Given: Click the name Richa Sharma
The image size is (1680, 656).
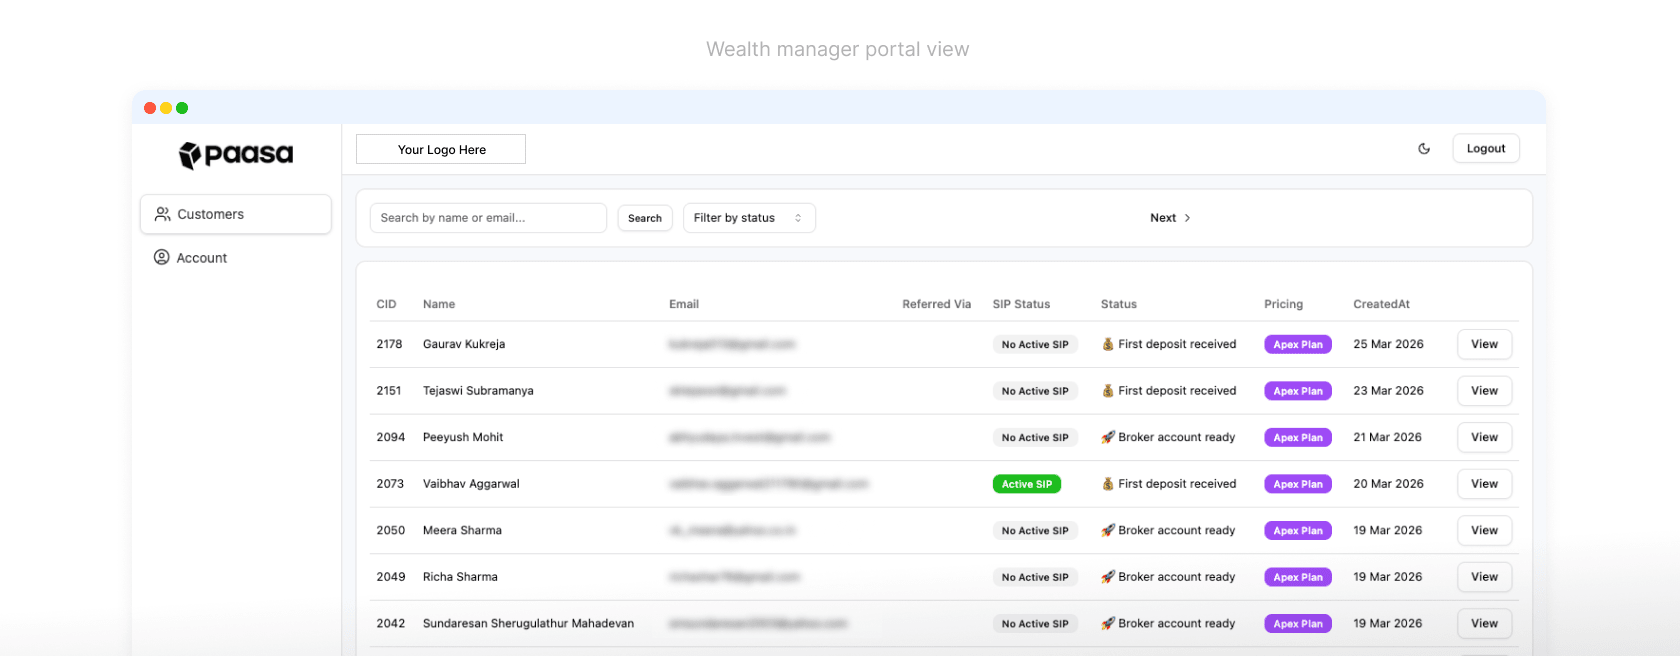Looking at the screenshot, I should (460, 577).
